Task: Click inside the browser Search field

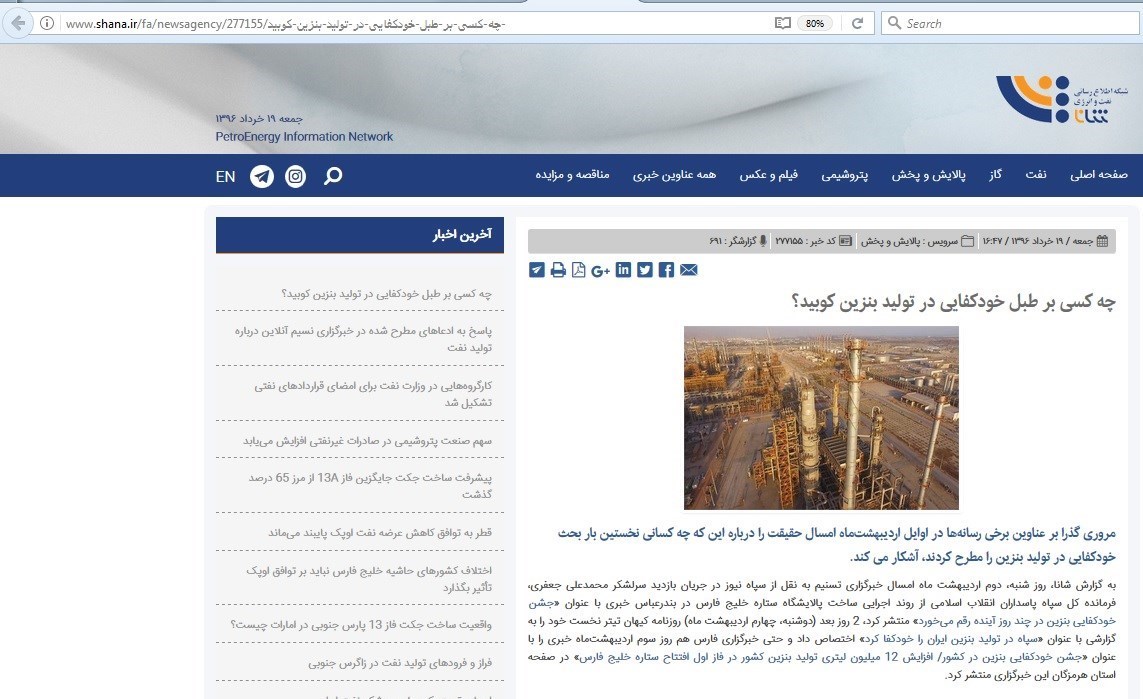Action: tap(1010, 23)
